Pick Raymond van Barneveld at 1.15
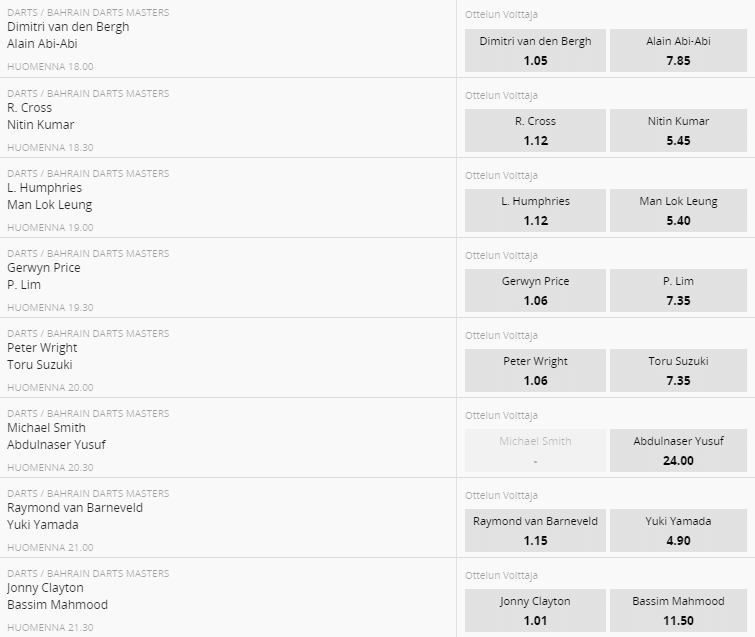The image size is (755, 637). coord(535,530)
